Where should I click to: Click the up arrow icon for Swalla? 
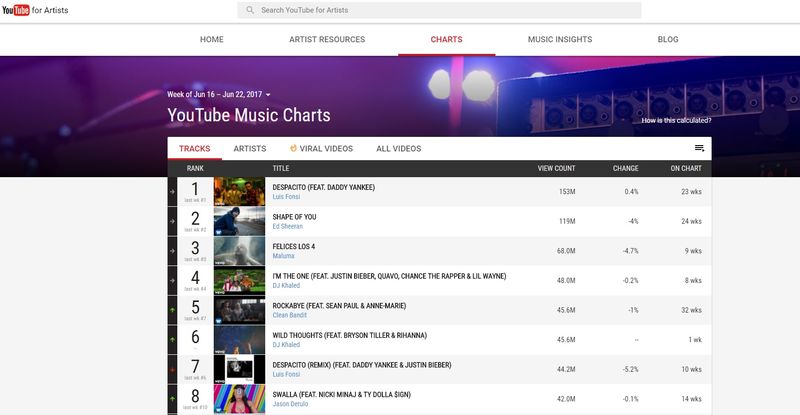click(x=172, y=399)
